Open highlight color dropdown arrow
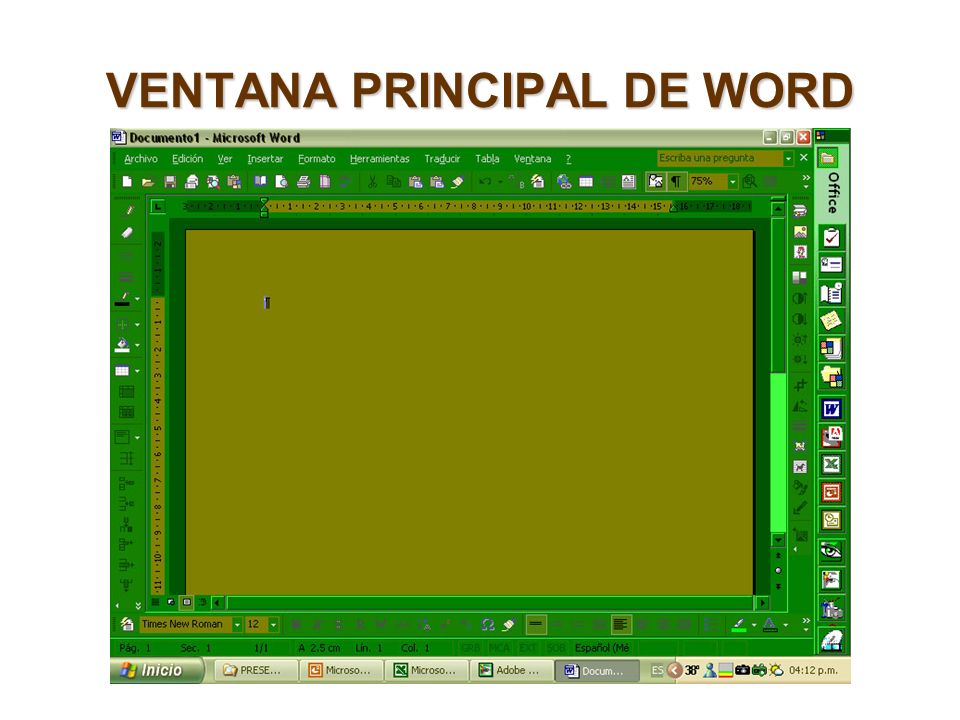 pos(754,625)
